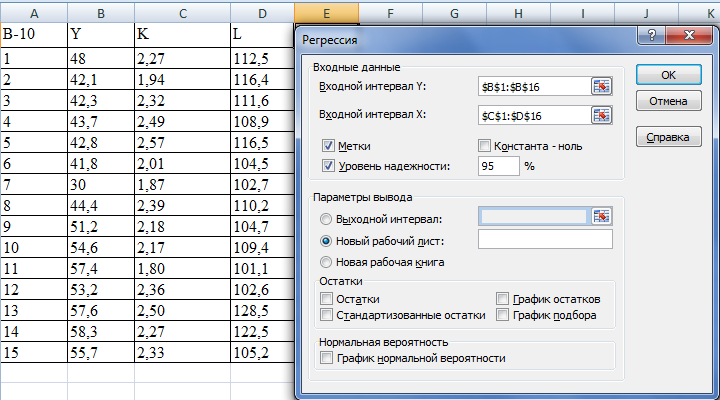Click cell with value 58,3

click(101, 332)
